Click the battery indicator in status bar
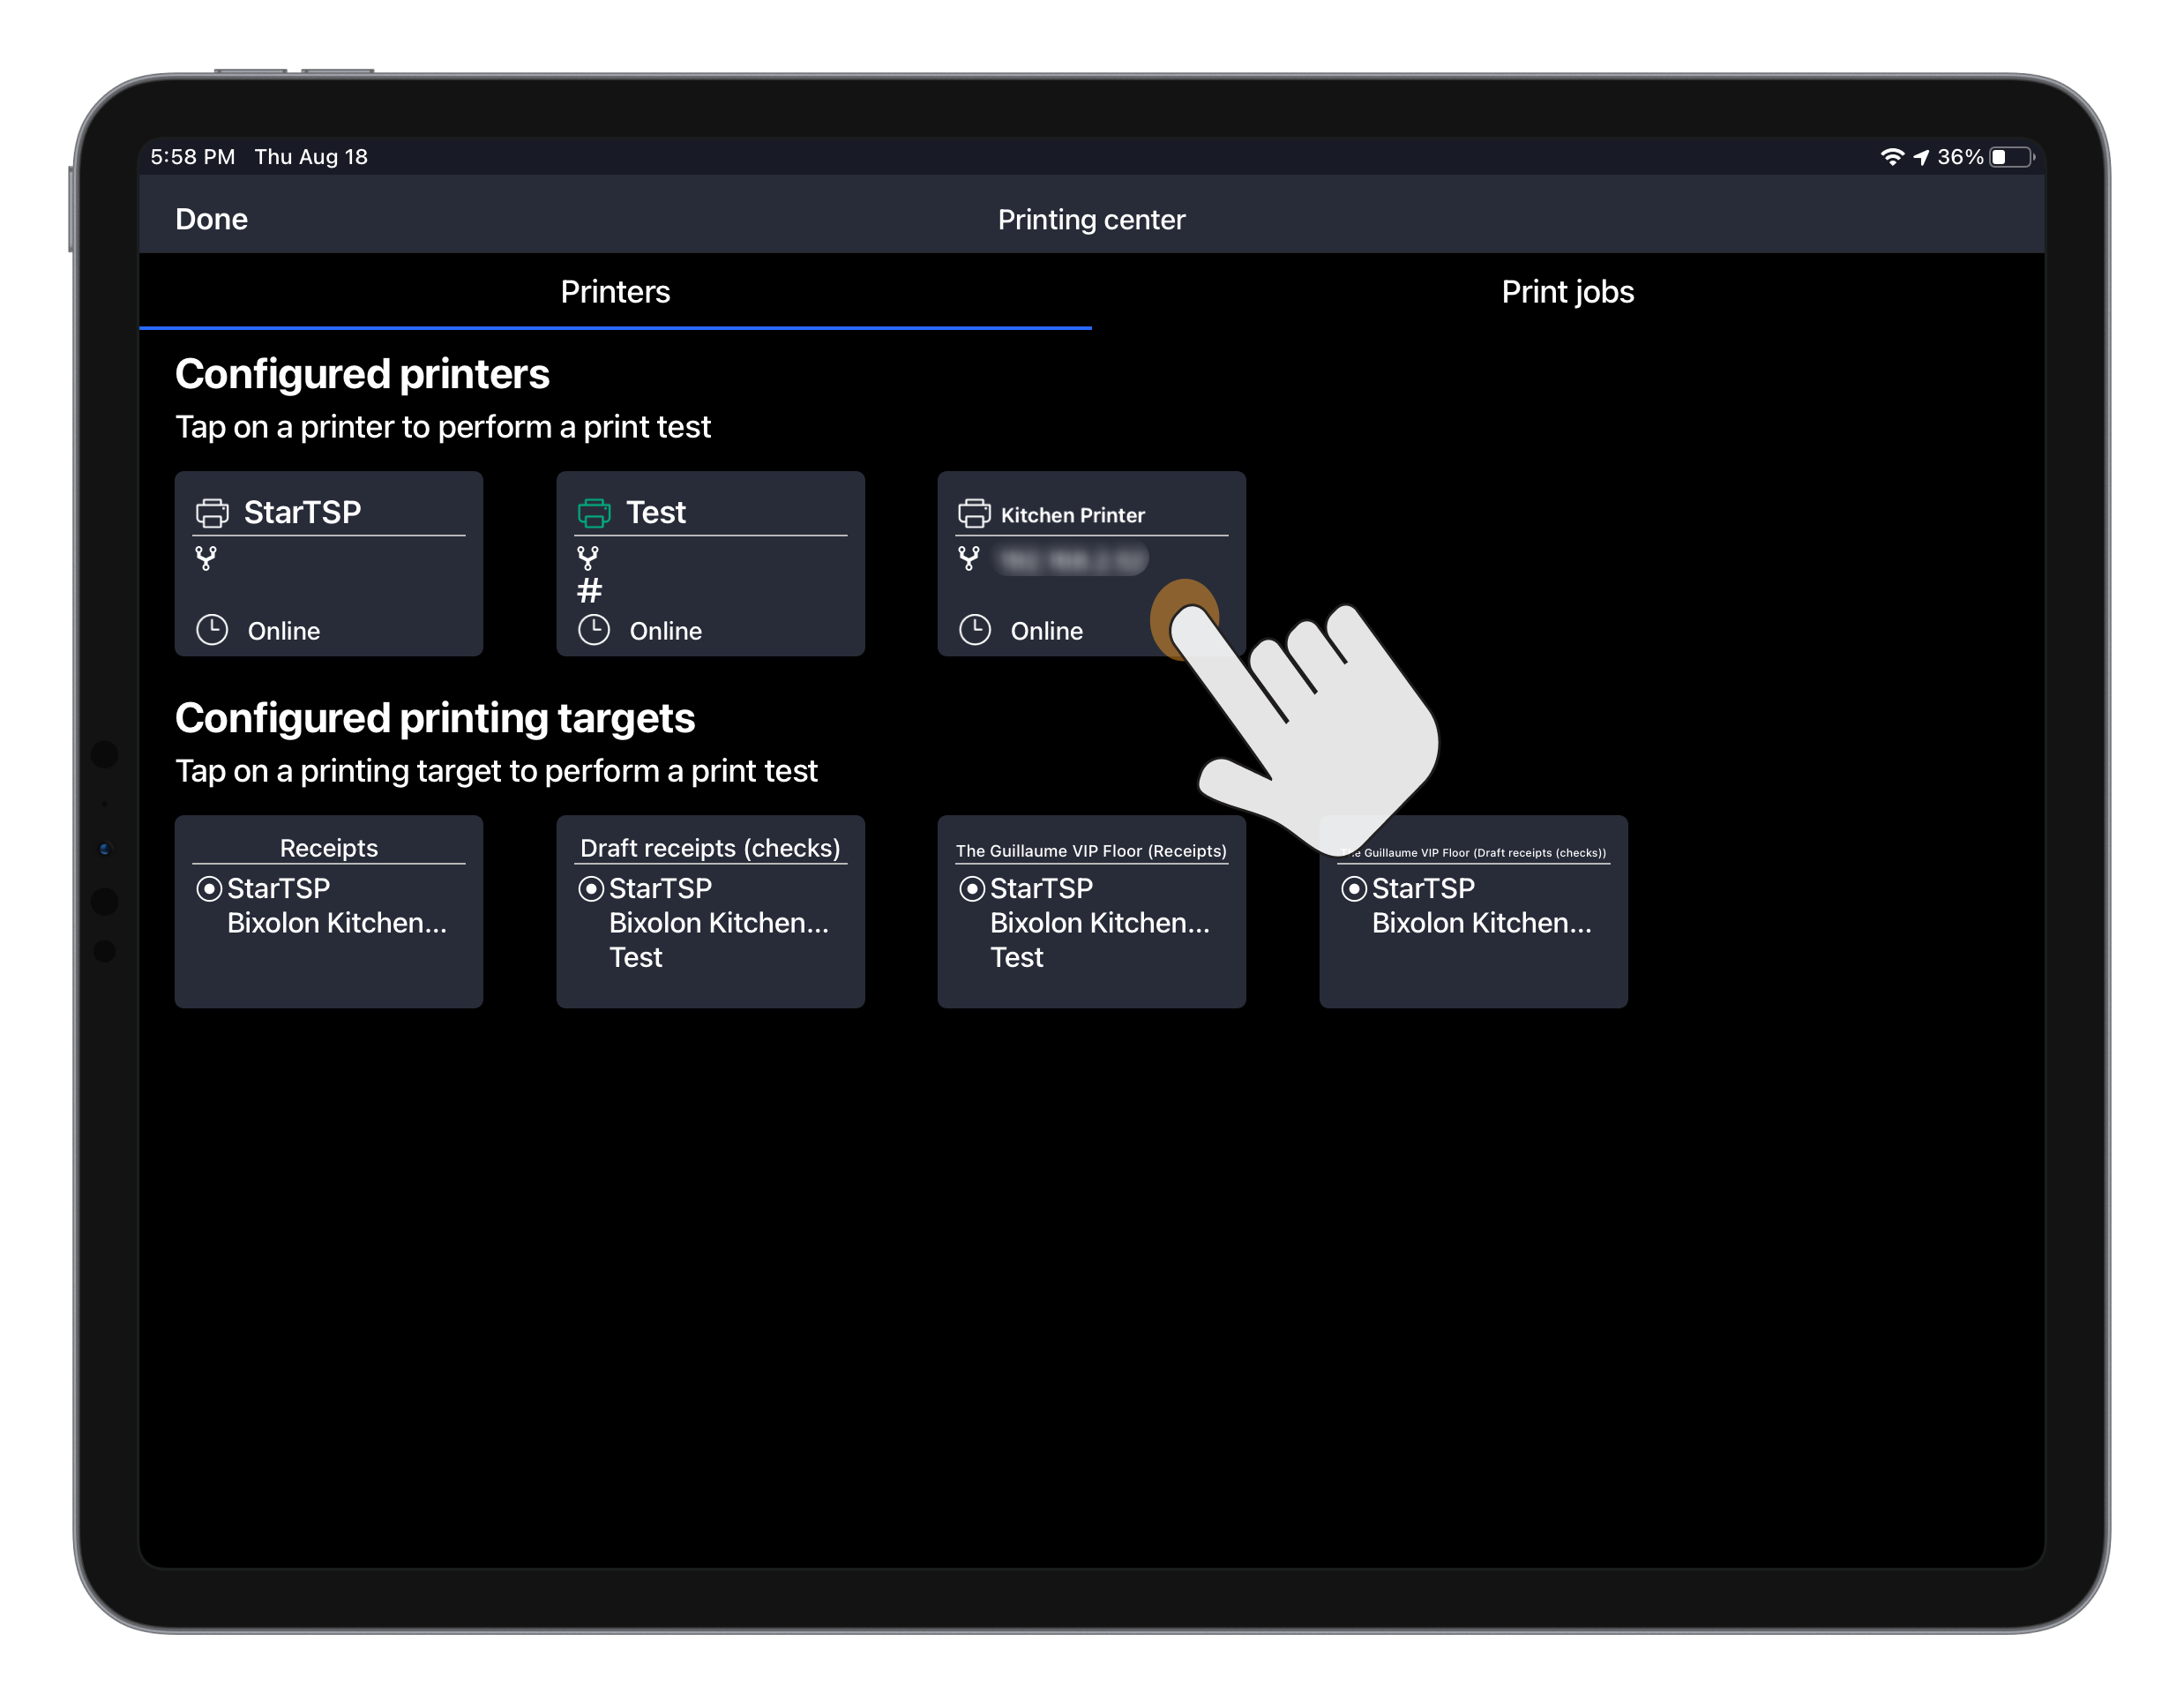Viewport: 2184px width, 1708px height. pos(2011,157)
